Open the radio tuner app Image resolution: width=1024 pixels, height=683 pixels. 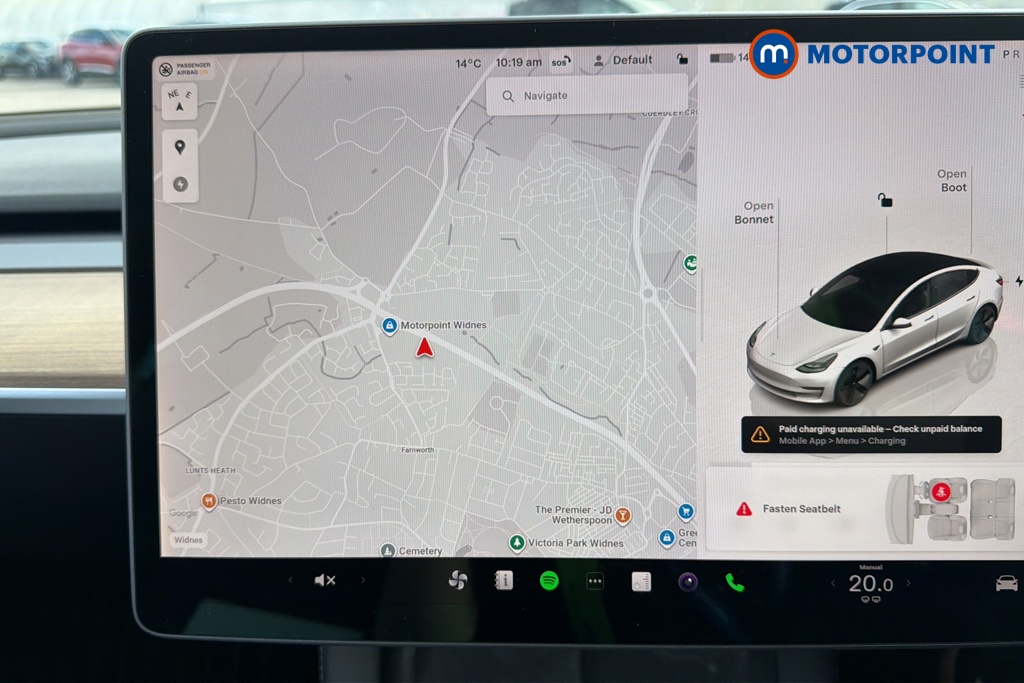(x=640, y=580)
